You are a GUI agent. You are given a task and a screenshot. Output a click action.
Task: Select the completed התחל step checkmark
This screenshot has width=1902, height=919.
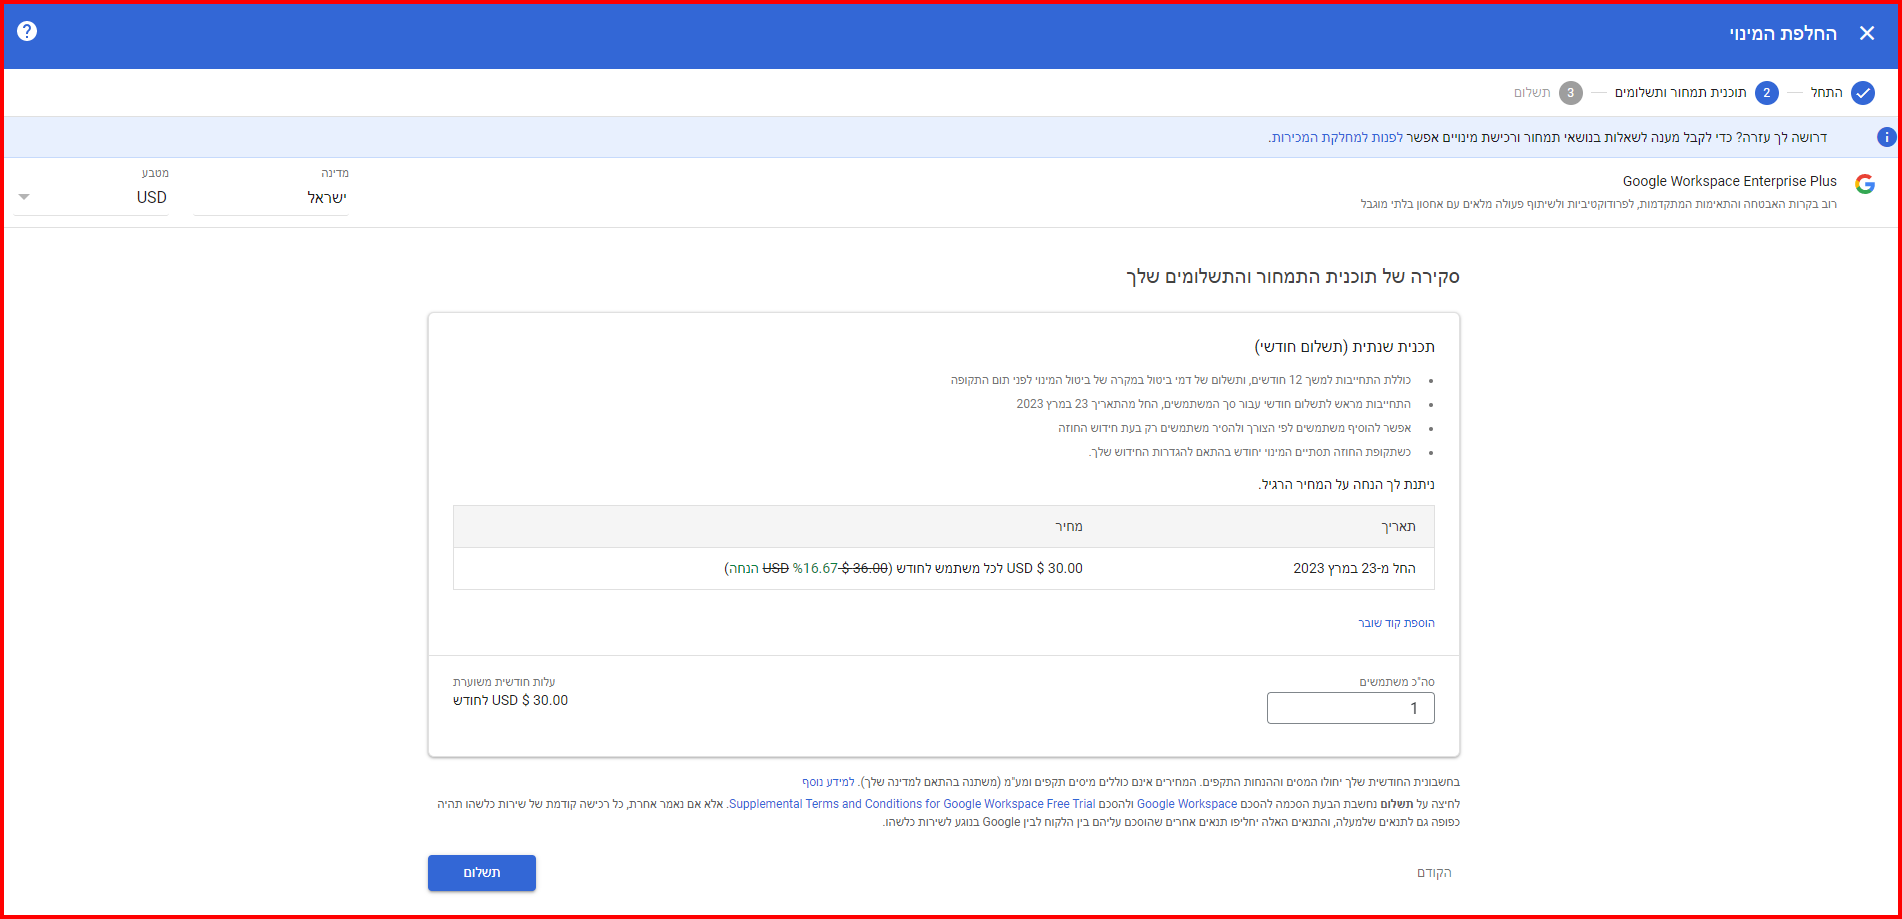coord(1863,93)
